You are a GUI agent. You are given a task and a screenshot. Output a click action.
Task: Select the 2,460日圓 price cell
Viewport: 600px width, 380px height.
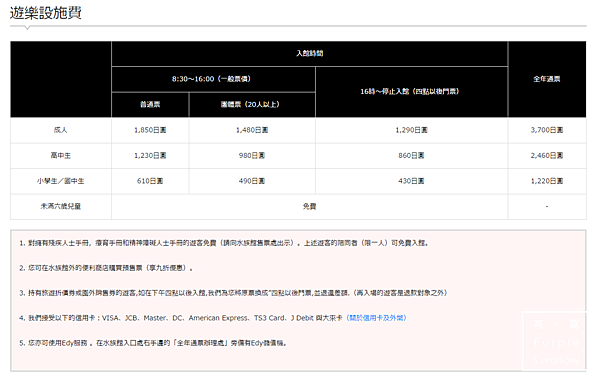point(547,156)
